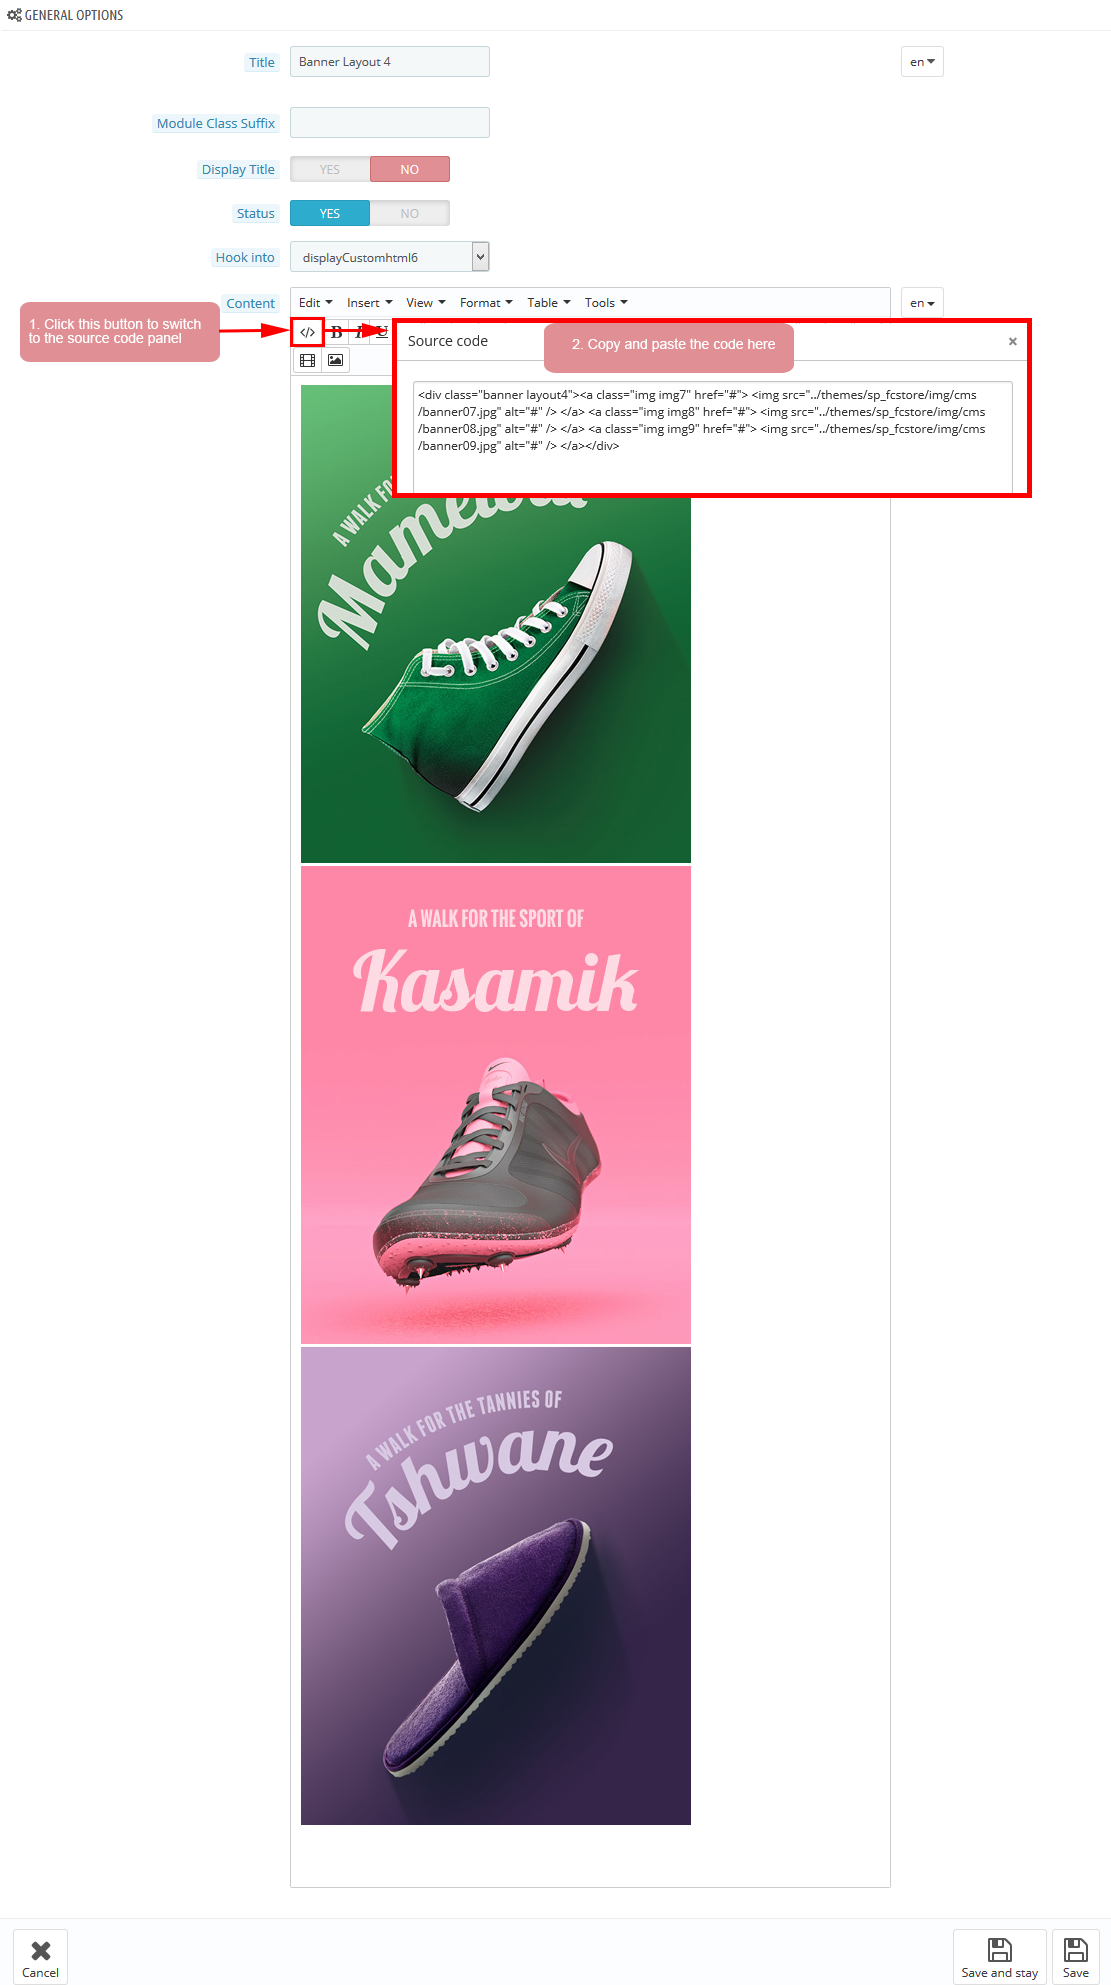Open the Title language en dropdown

pos(922,62)
